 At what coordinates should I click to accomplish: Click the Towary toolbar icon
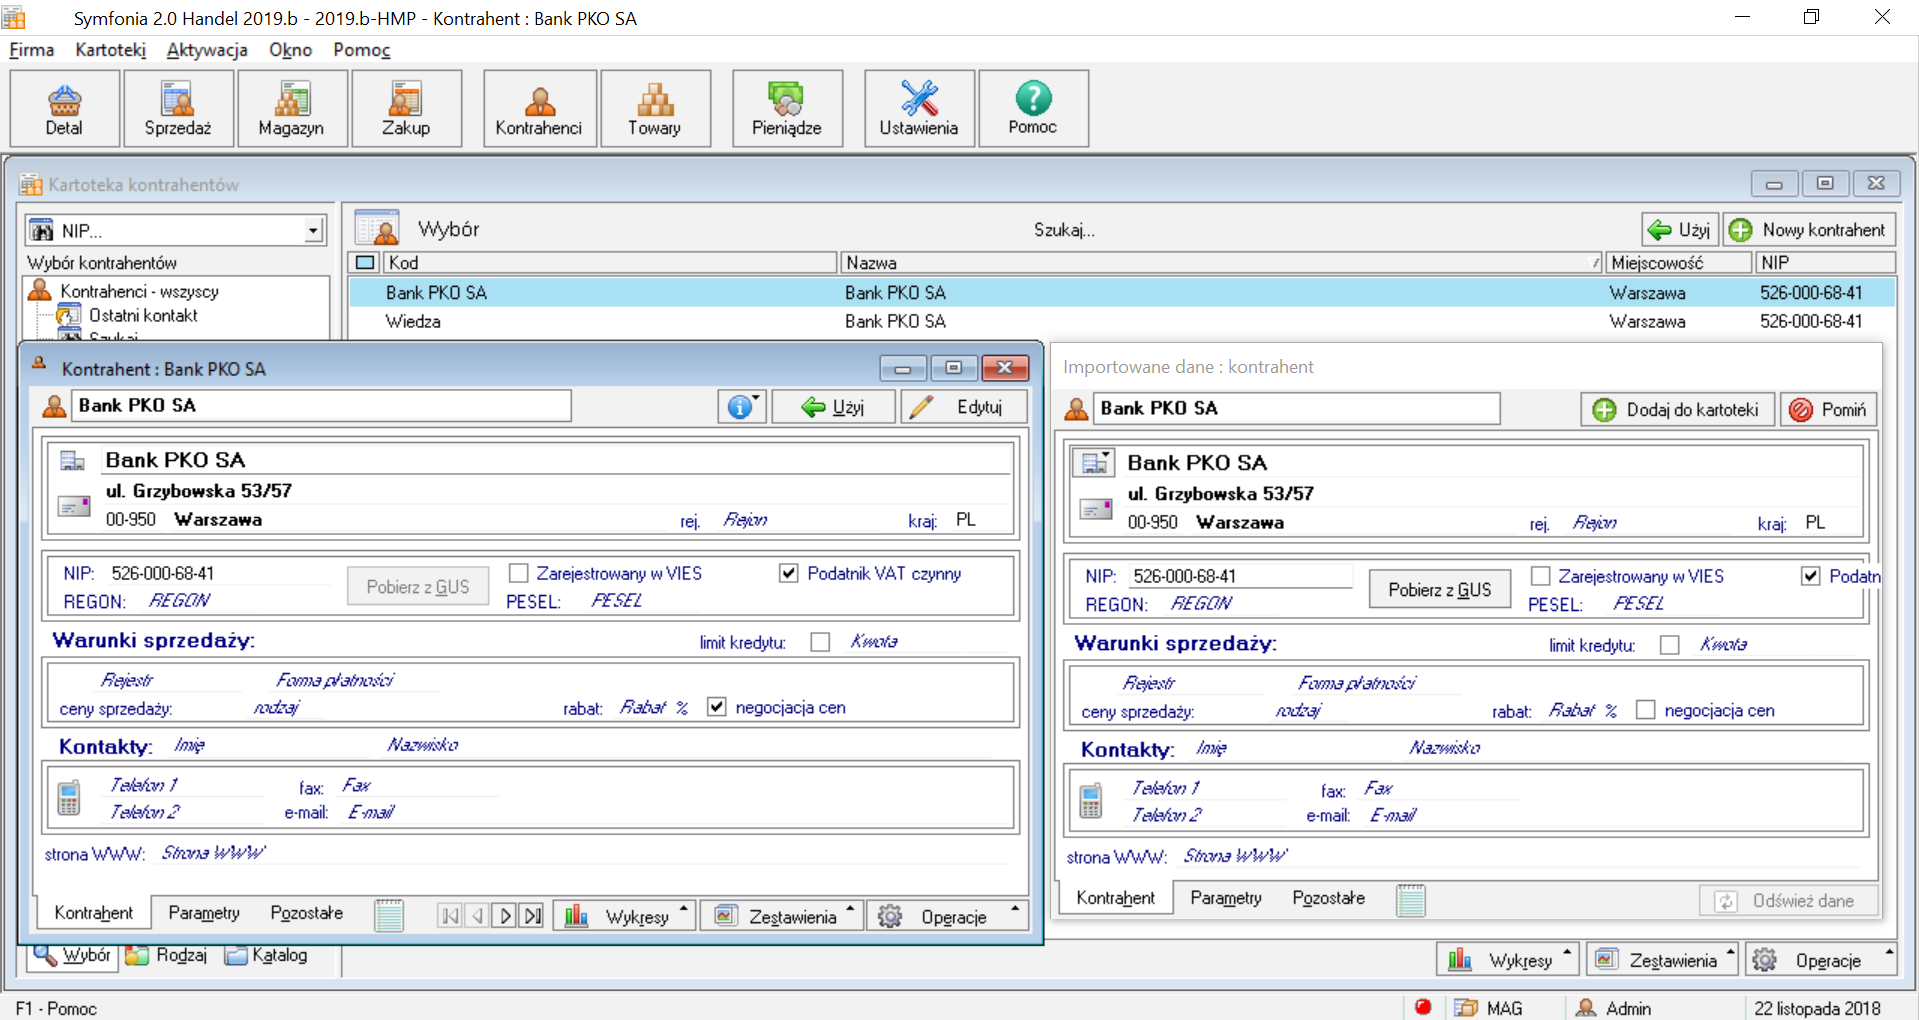(655, 109)
